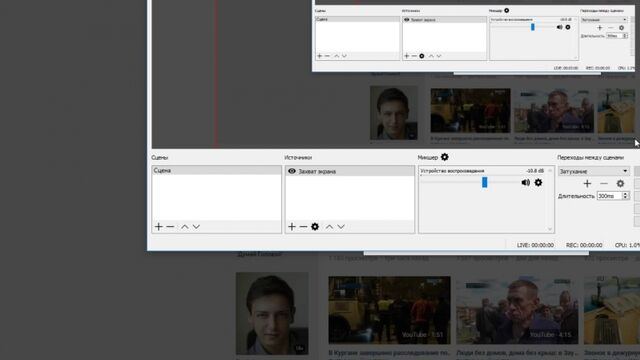Click the Сцены panel heading
The height and width of the screenshot is (360, 640).
click(x=160, y=158)
